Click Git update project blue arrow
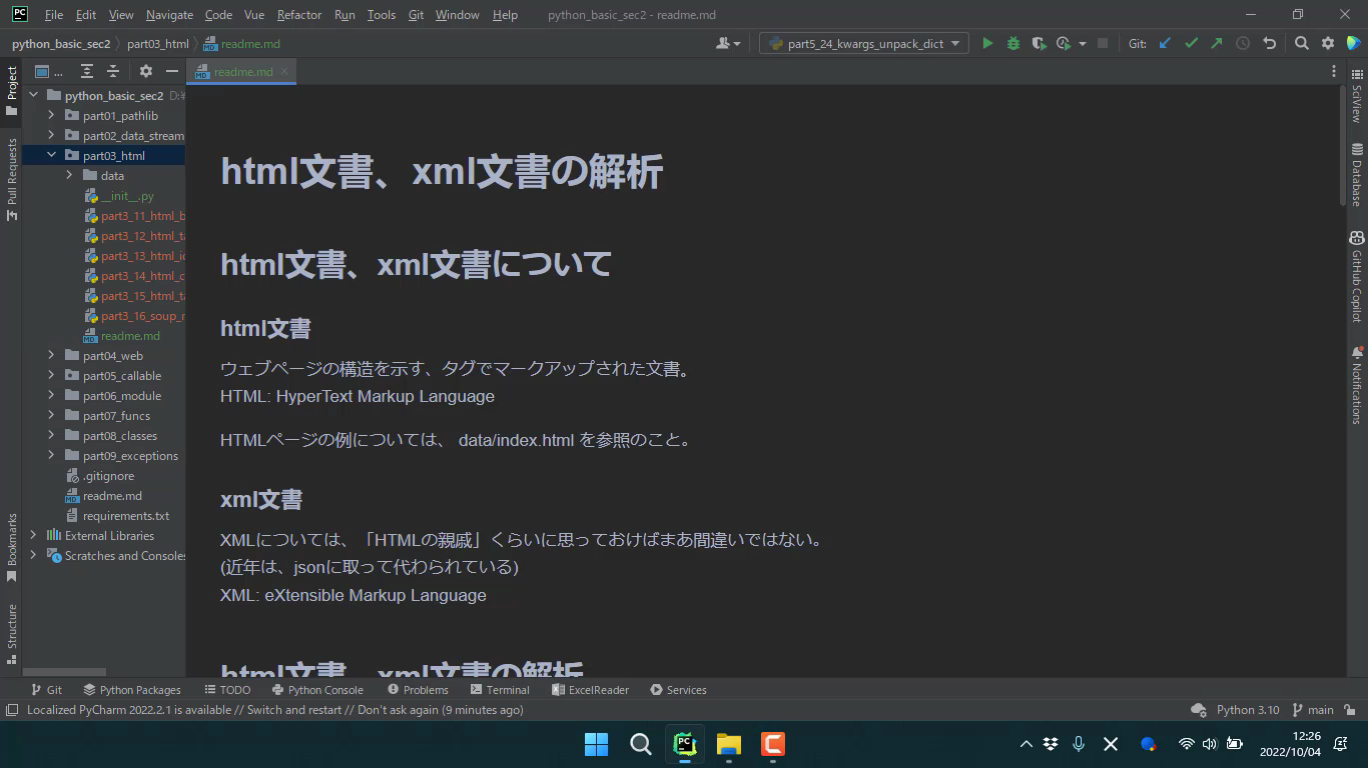Screen dimensions: 1368x768 point(1165,43)
